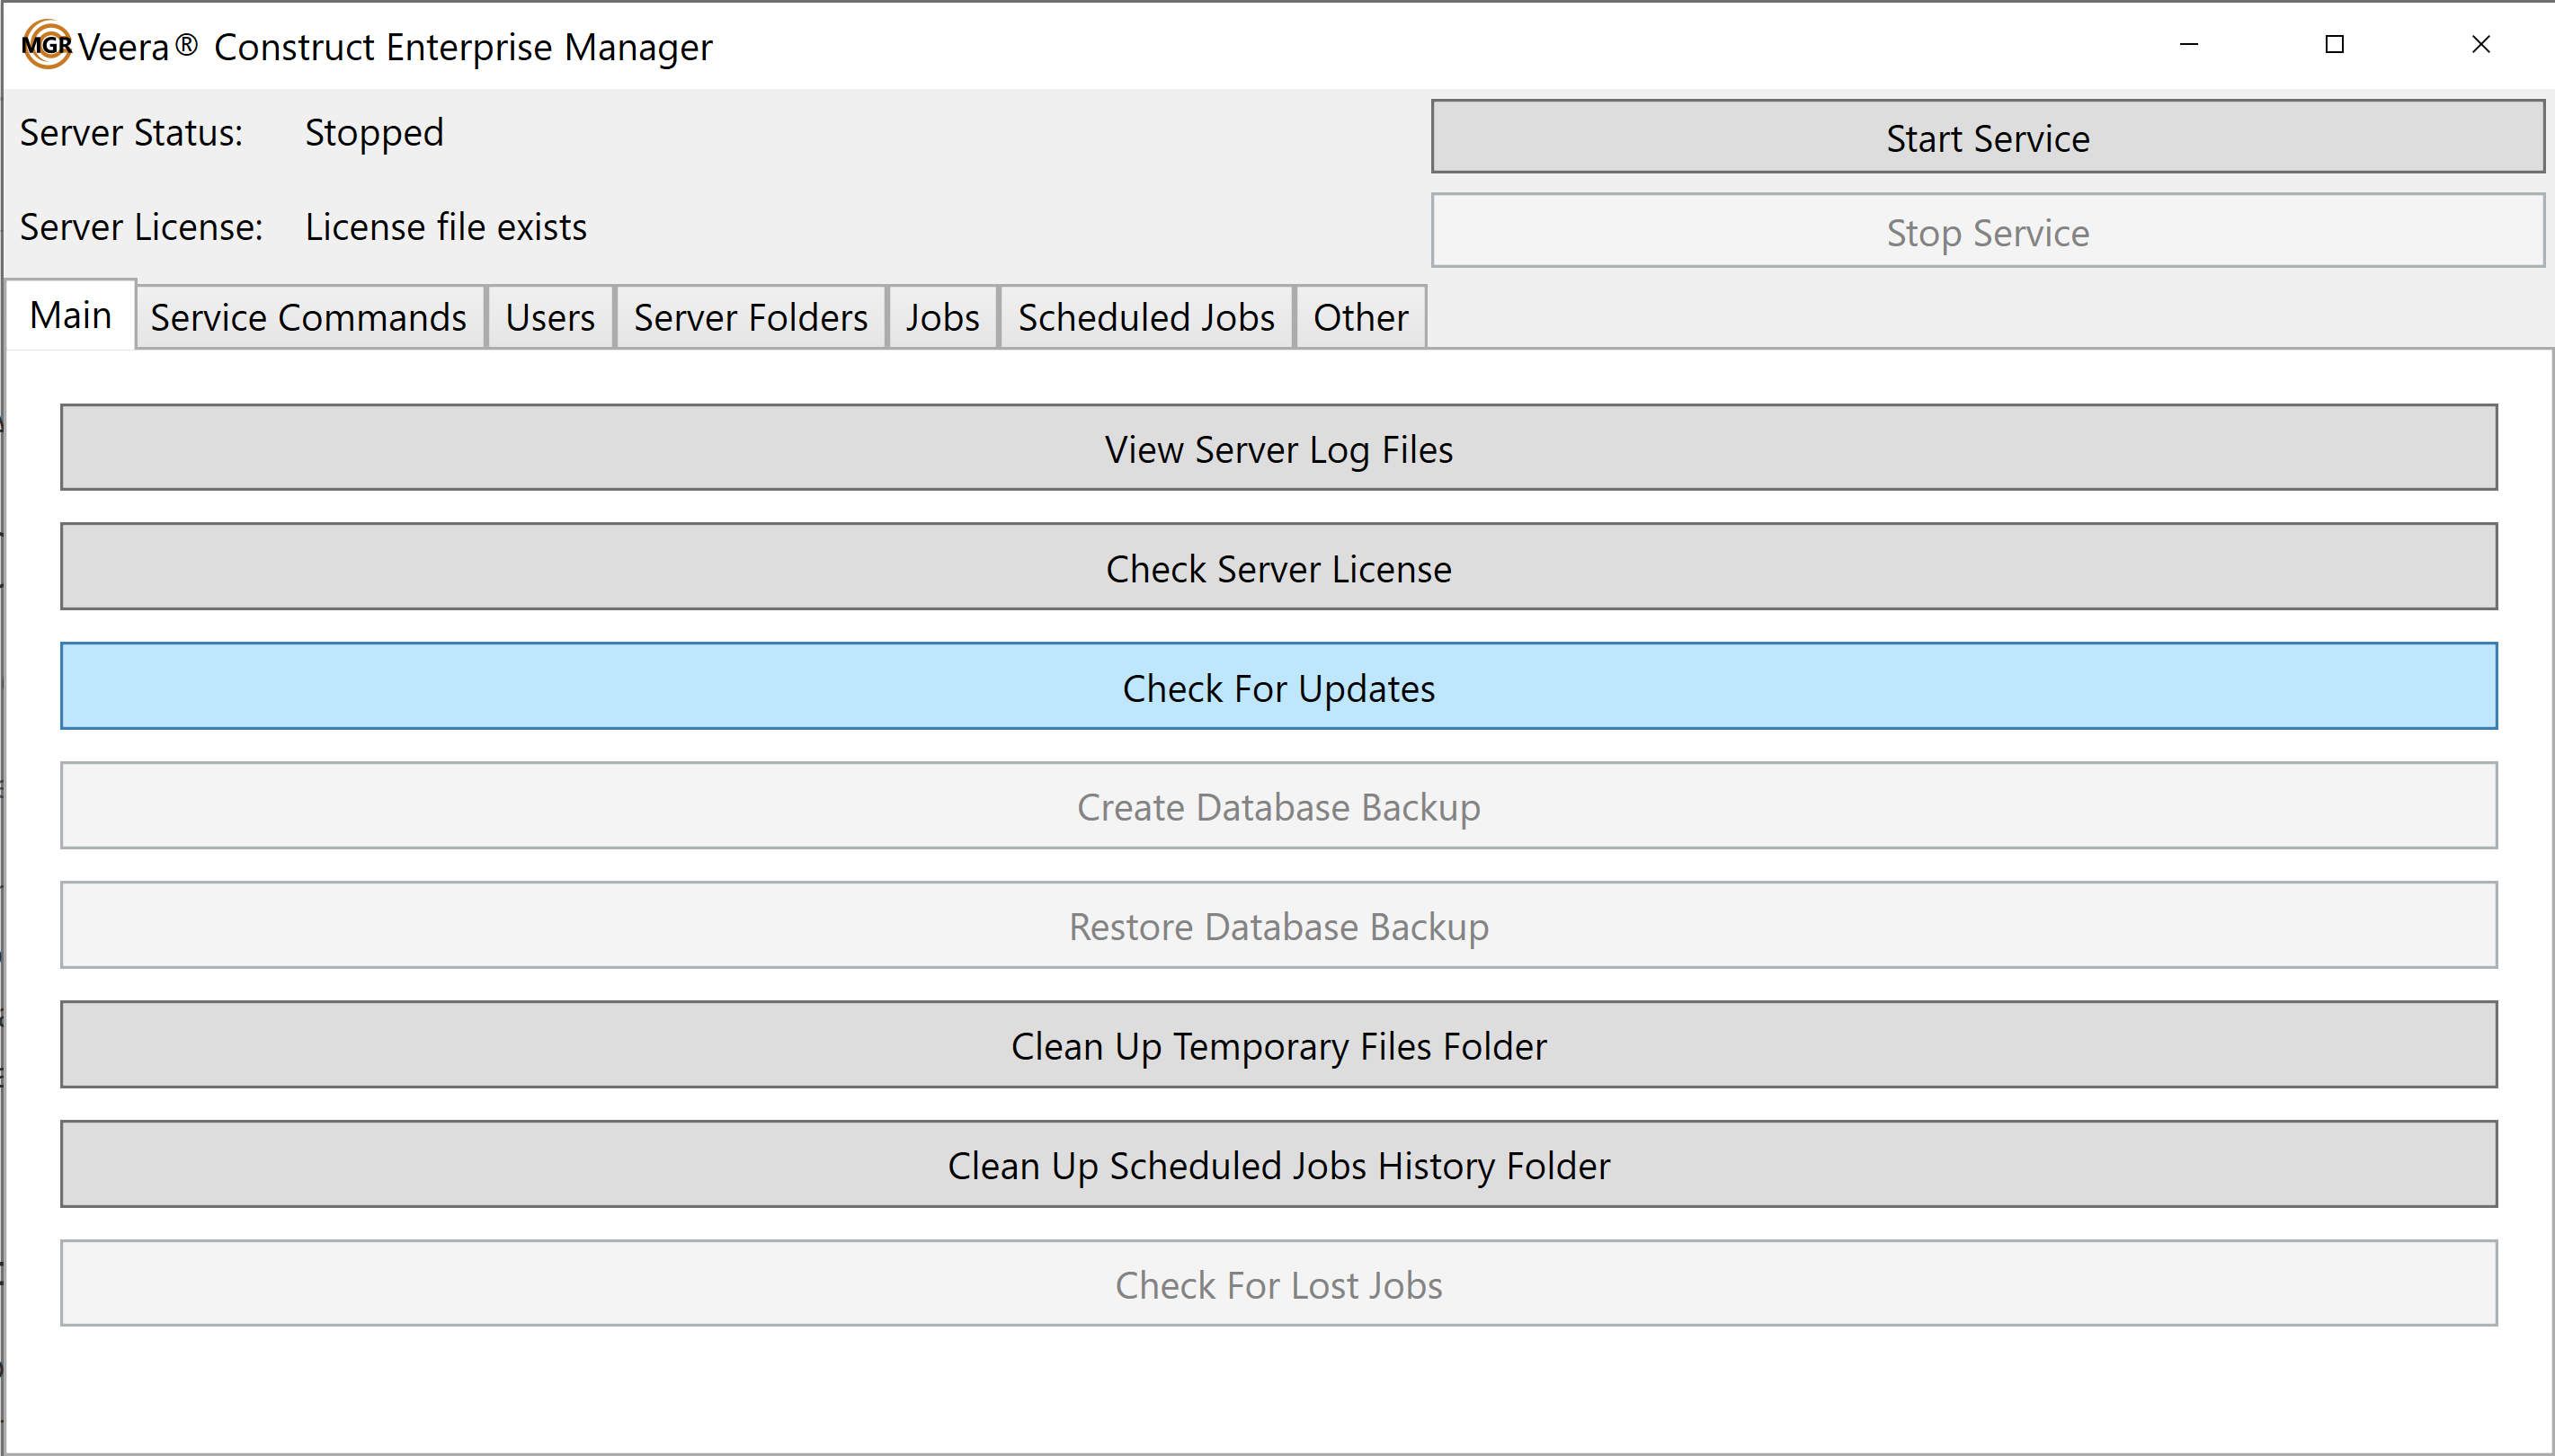Click Restore Database Backup button
This screenshot has height=1456, width=2555.
[1278, 926]
